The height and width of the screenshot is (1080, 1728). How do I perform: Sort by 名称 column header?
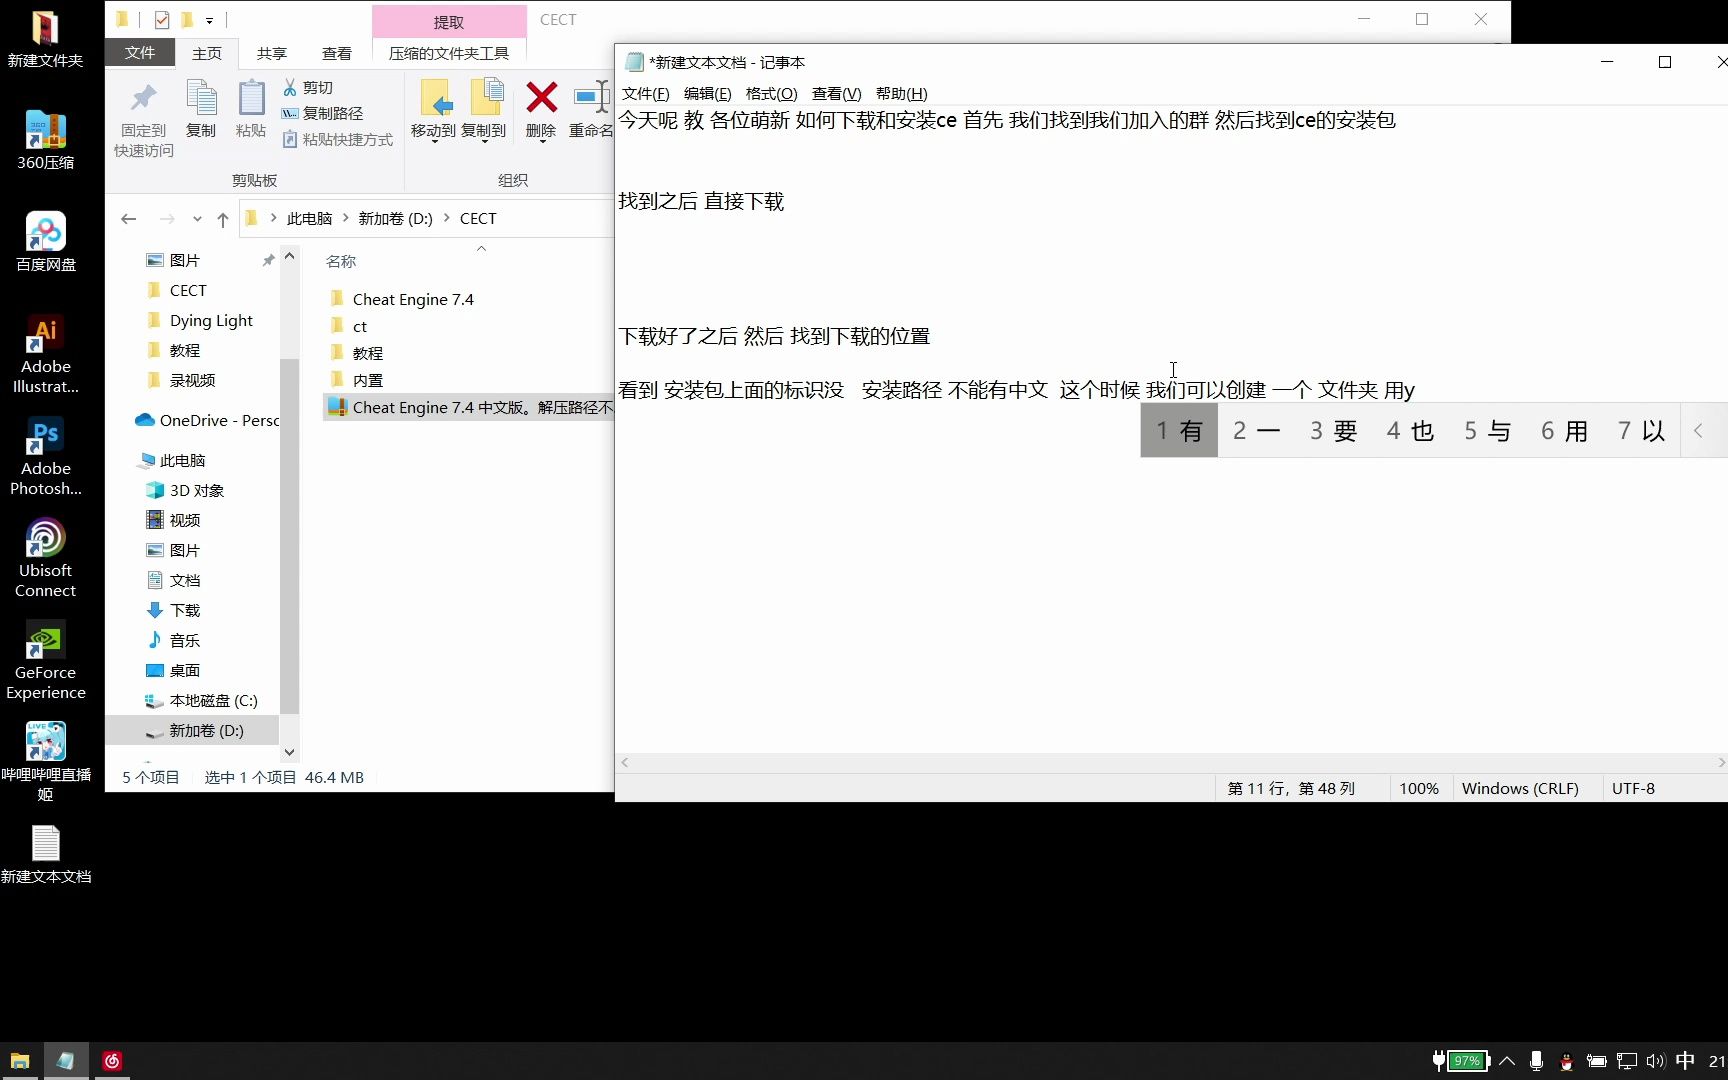click(x=341, y=261)
